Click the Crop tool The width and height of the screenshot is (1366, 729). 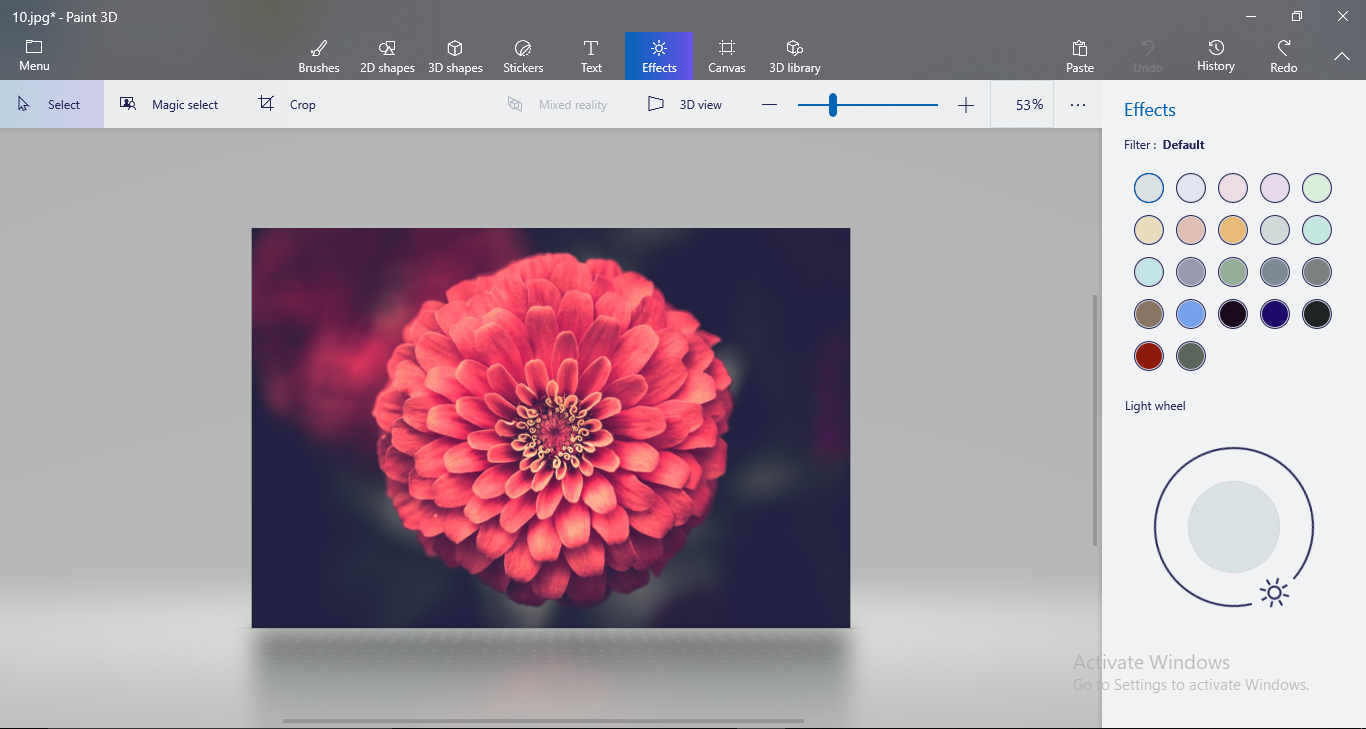pos(287,104)
